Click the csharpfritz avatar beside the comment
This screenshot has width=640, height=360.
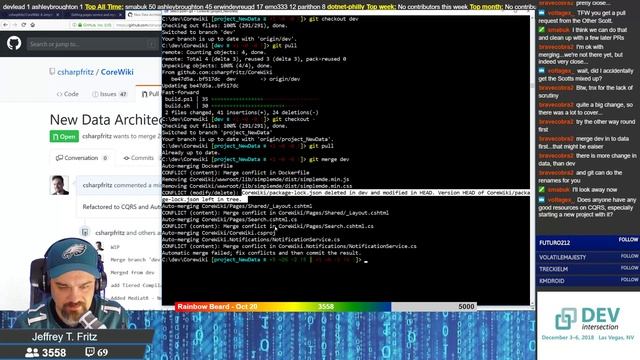tap(59, 185)
